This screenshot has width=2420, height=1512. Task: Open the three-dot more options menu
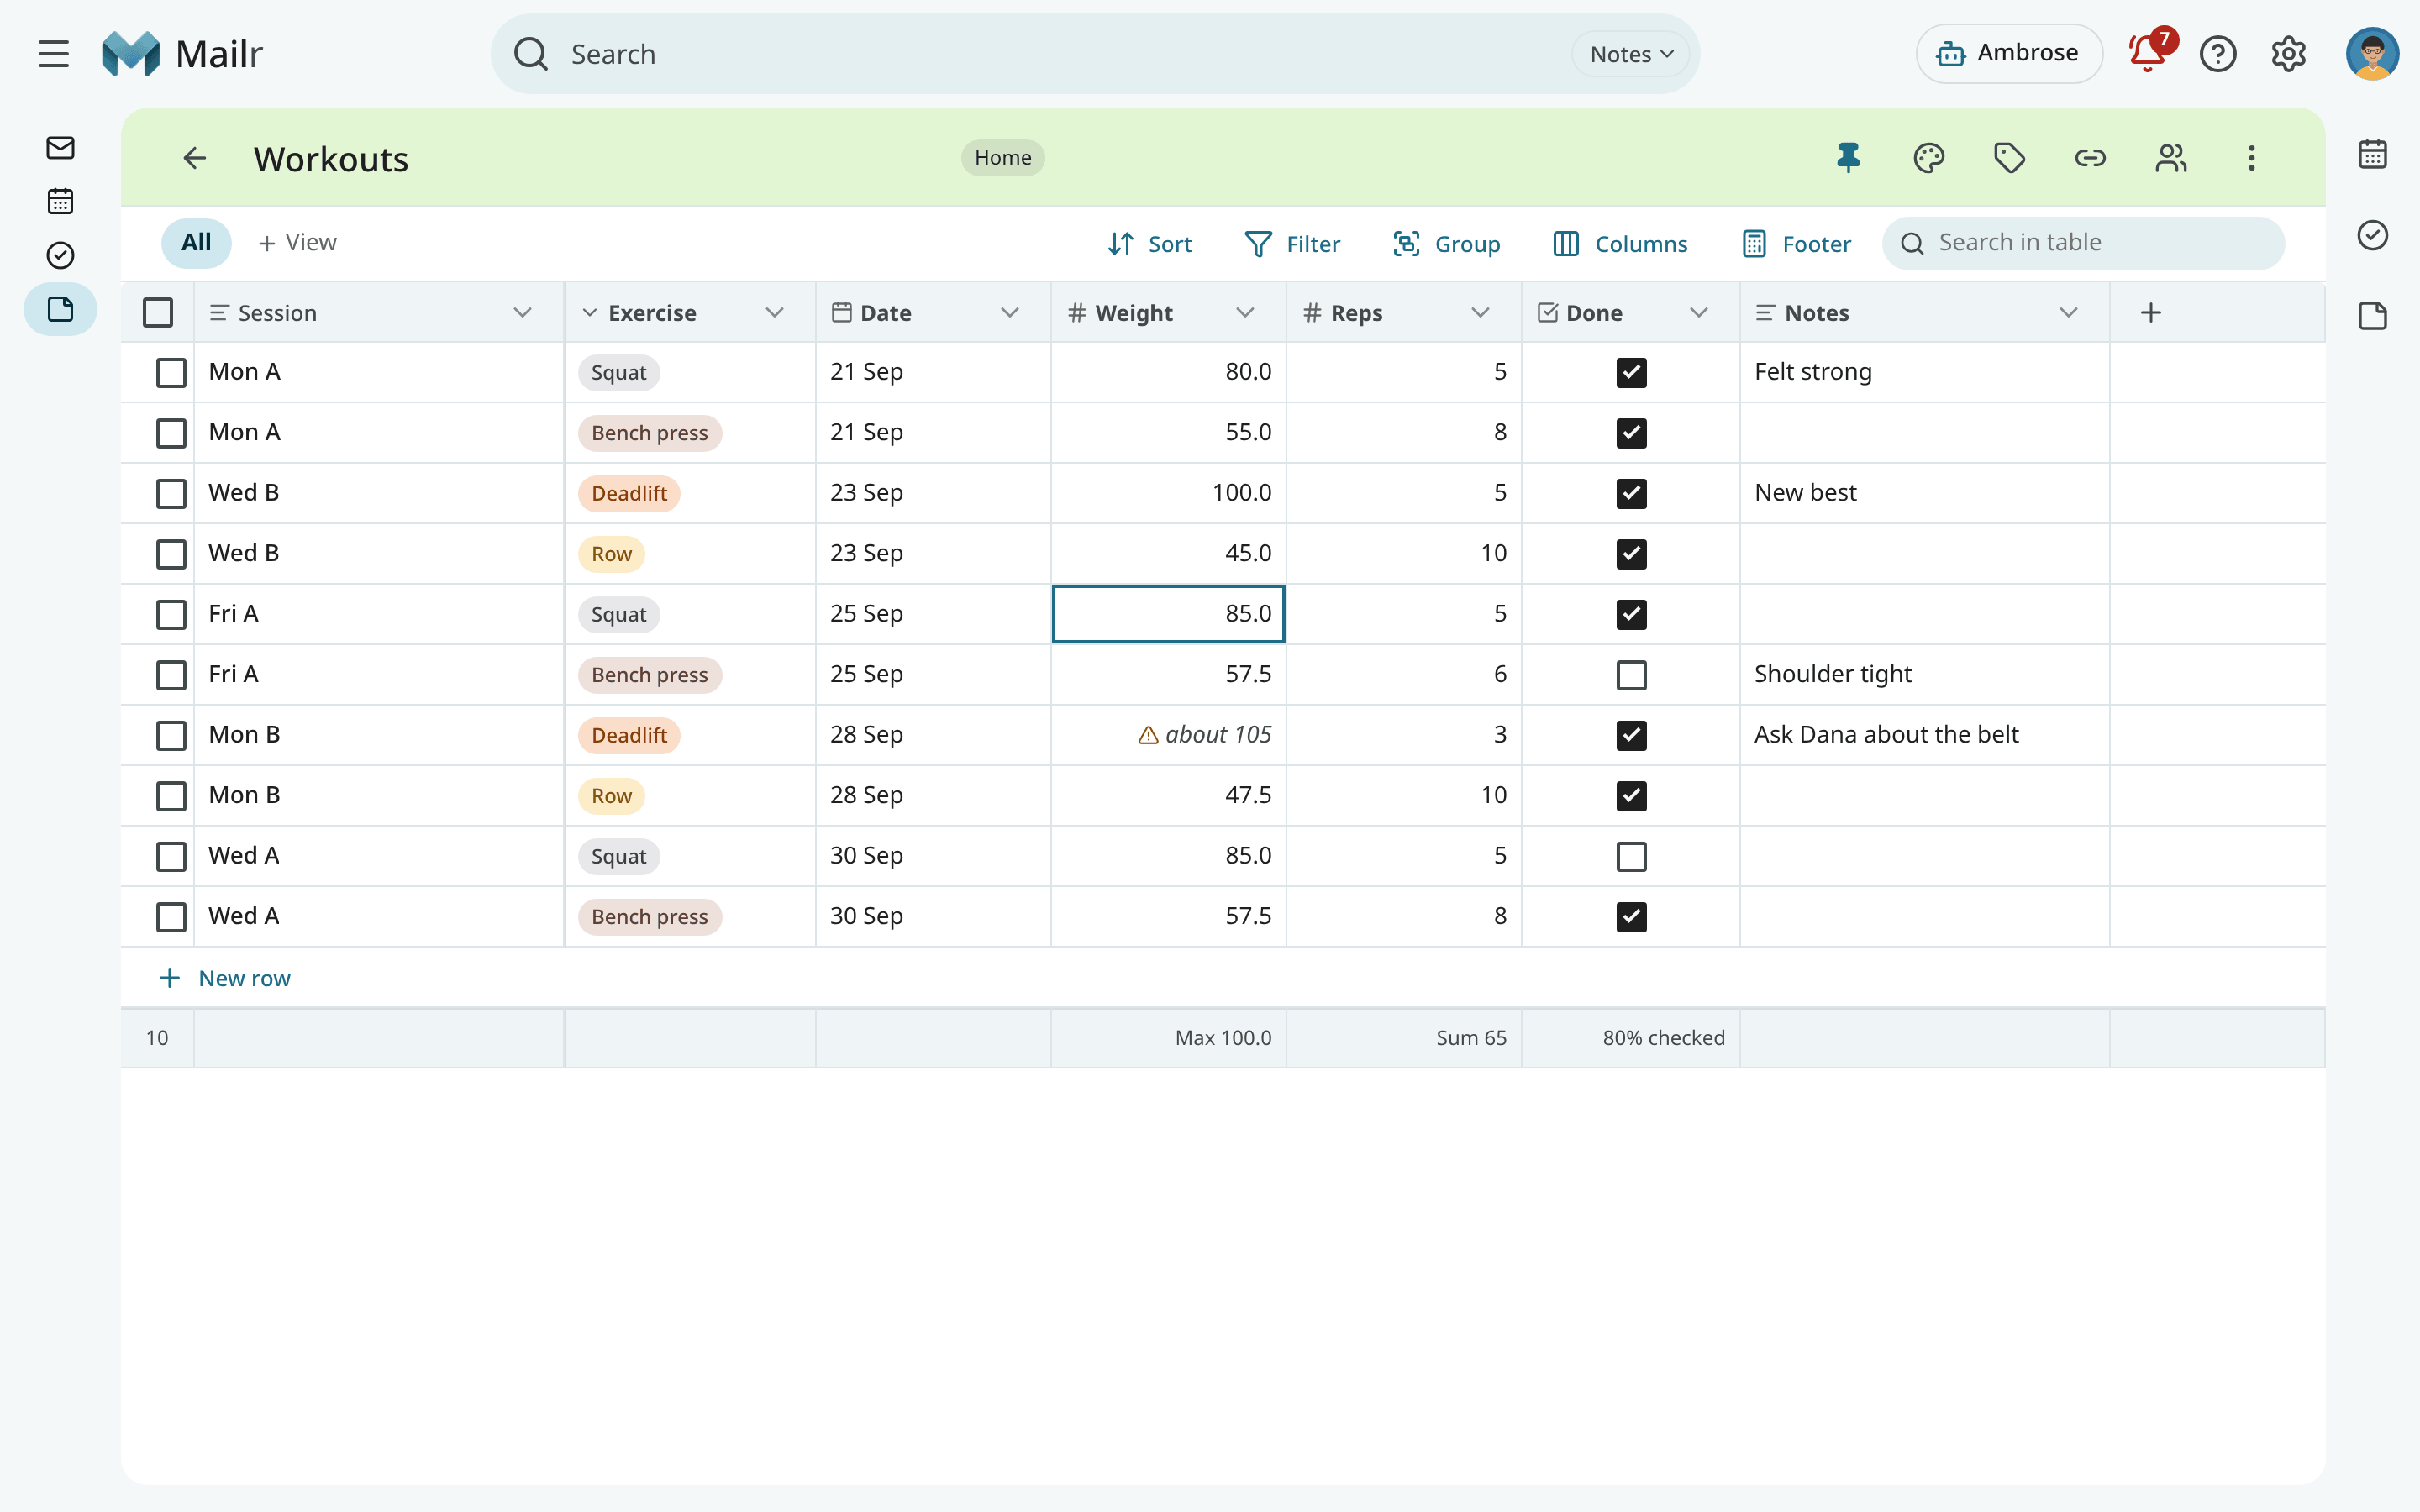tap(2252, 158)
